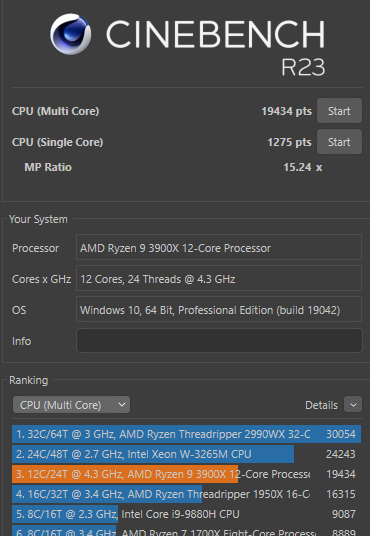Click the empty Info input field
Image resolution: width=370 pixels, height=536 pixels.
pyautogui.click(x=219, y=340)
